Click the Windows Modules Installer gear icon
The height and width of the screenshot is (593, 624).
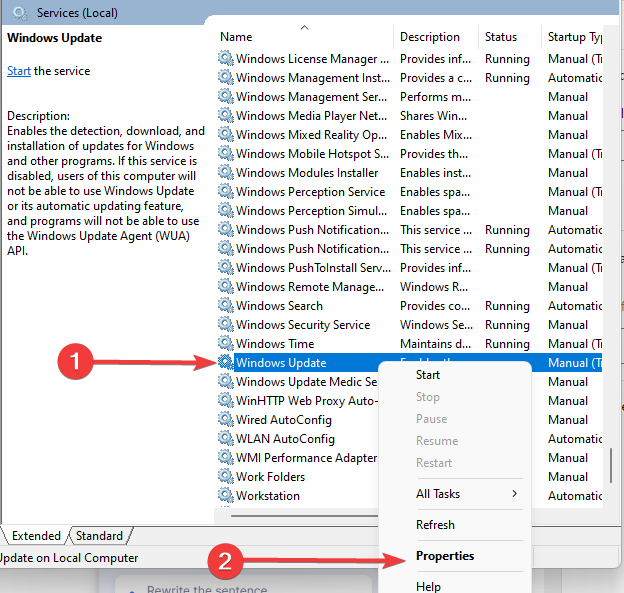point(226,172)
